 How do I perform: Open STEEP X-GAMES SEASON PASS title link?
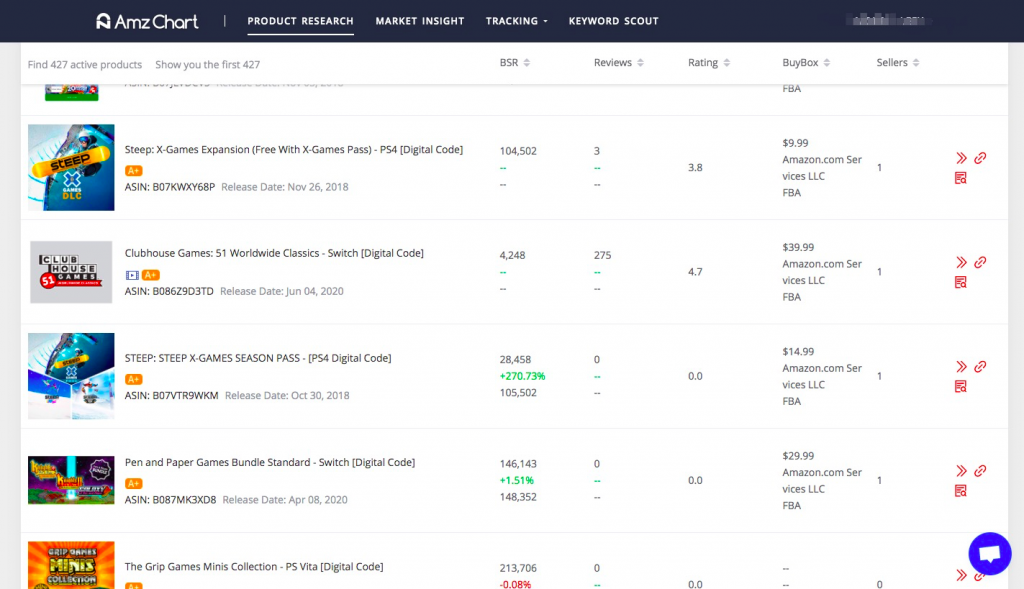click(258, 358)
